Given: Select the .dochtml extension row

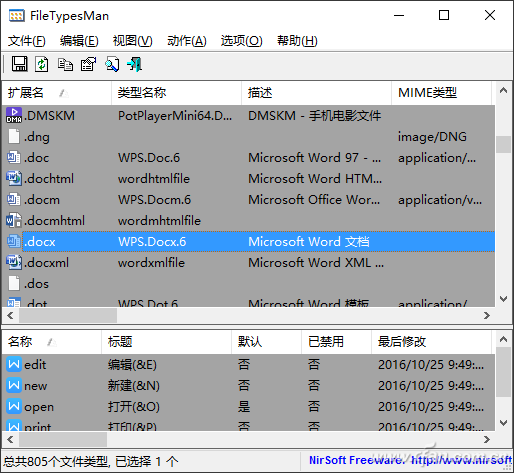Looking at the screenshot, I should tap(248, 178).
